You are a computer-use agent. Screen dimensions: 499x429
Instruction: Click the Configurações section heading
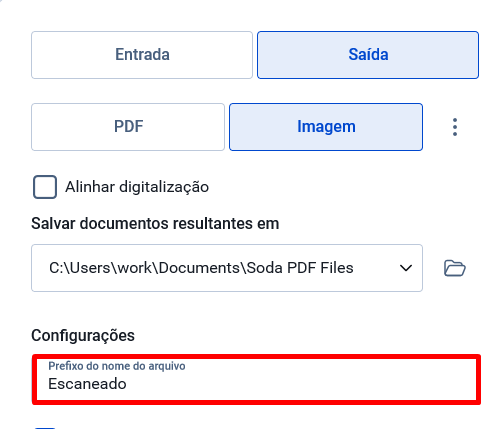tap(83, 335)
